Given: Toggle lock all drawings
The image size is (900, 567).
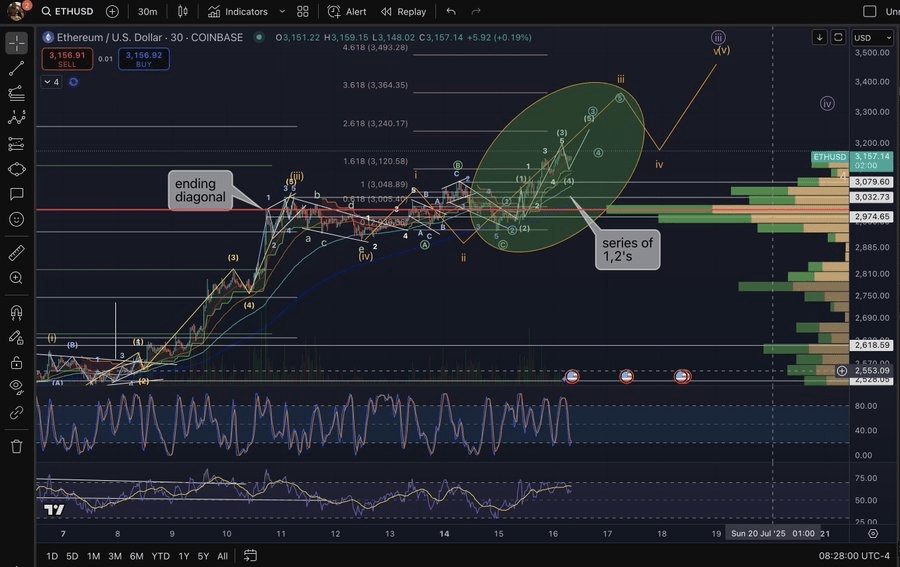Looking at the screenshot, I should (x=17, y=362).
